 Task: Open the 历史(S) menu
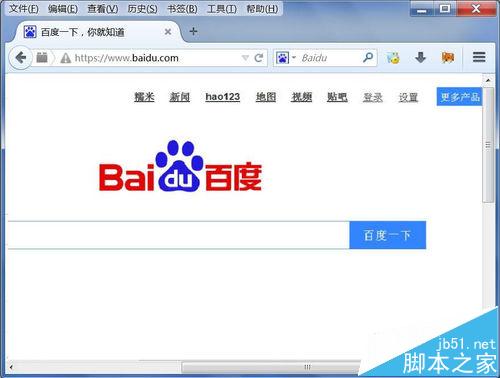(142, 9)
